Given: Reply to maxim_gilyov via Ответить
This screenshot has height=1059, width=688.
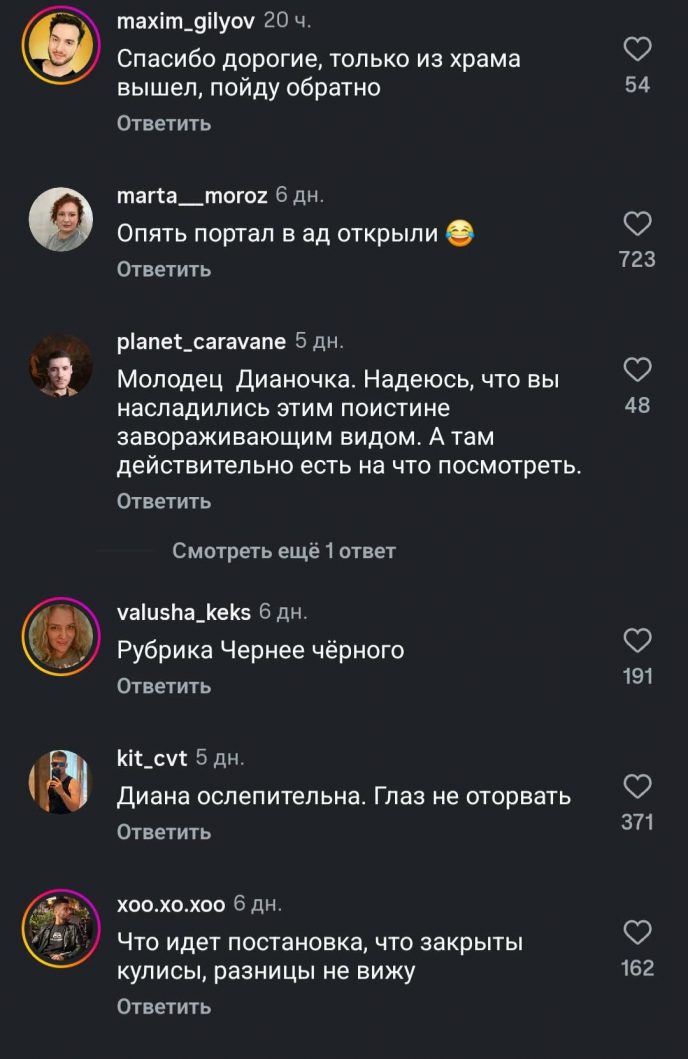Looking at the screenshot, I should [164, 123].
